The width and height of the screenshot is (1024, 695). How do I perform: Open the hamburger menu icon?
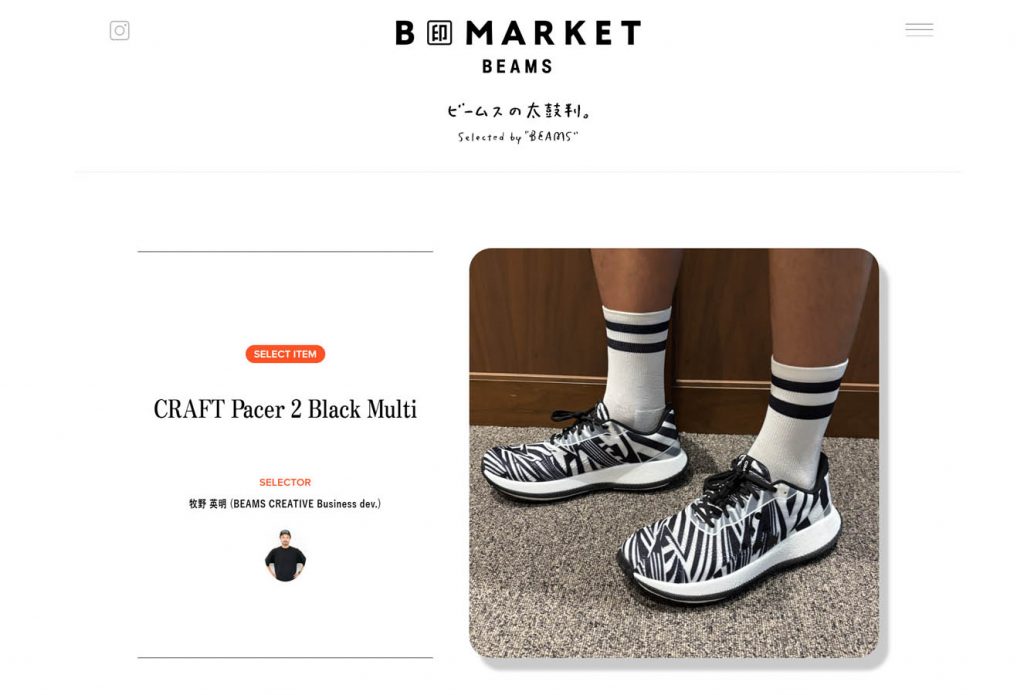coord(919,30)
